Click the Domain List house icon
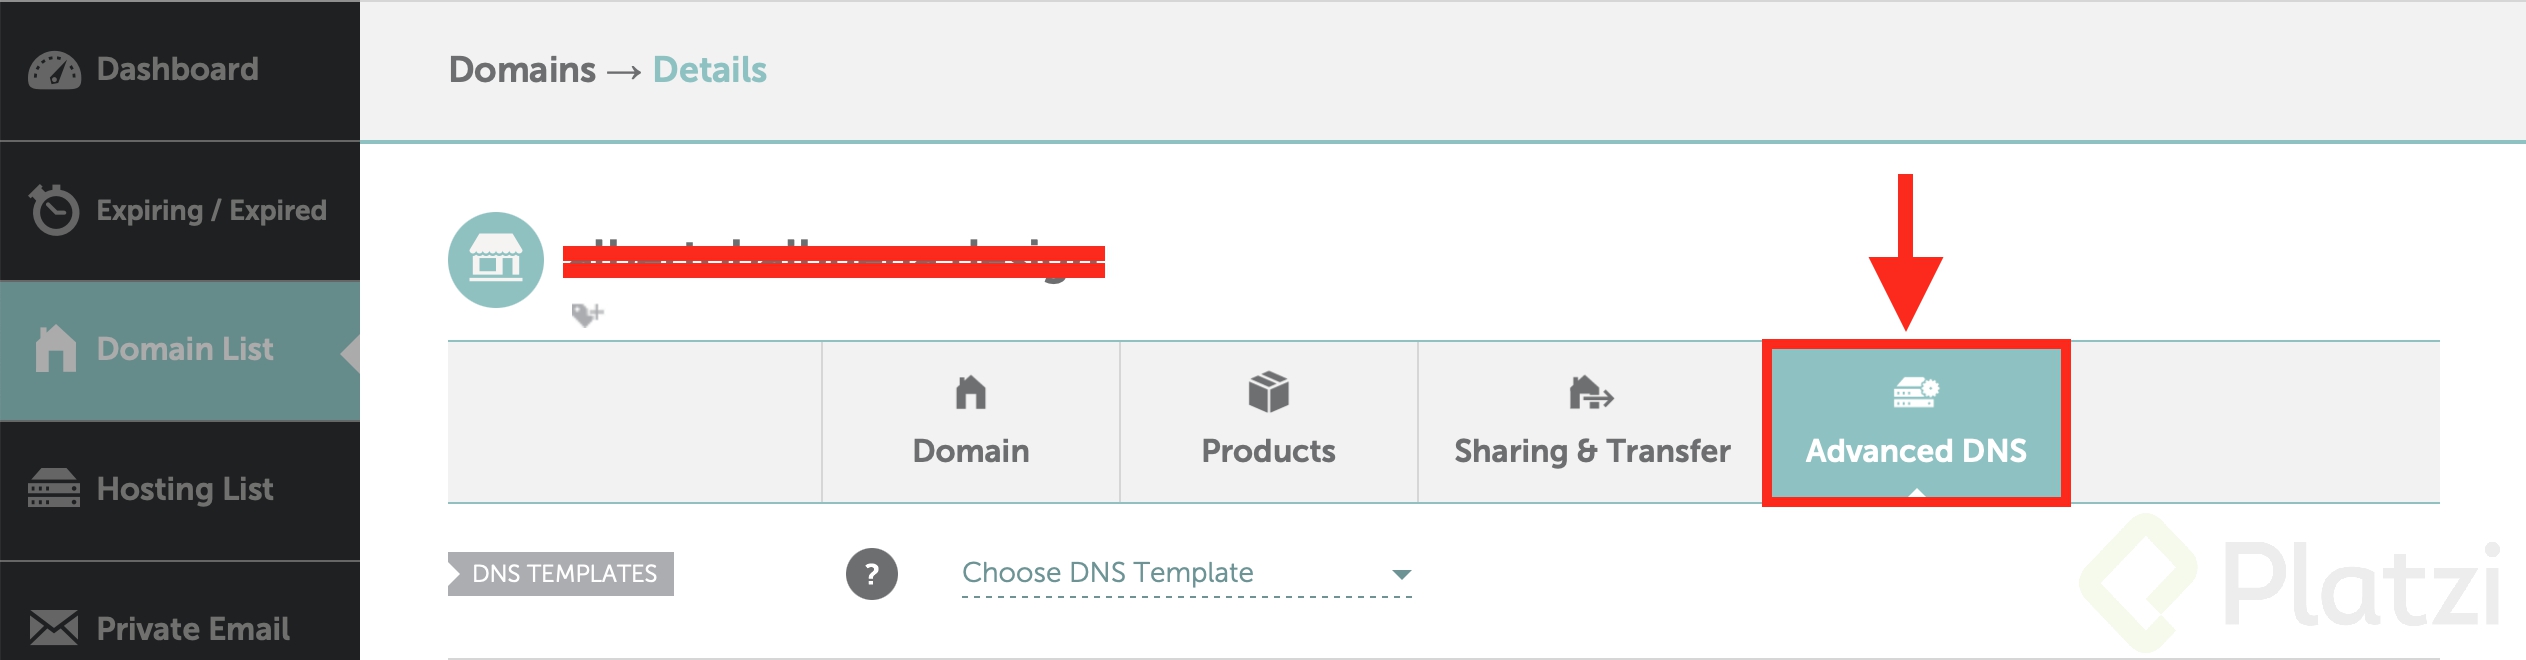The height and width of the screenshot is (660, 2526). 56,349
